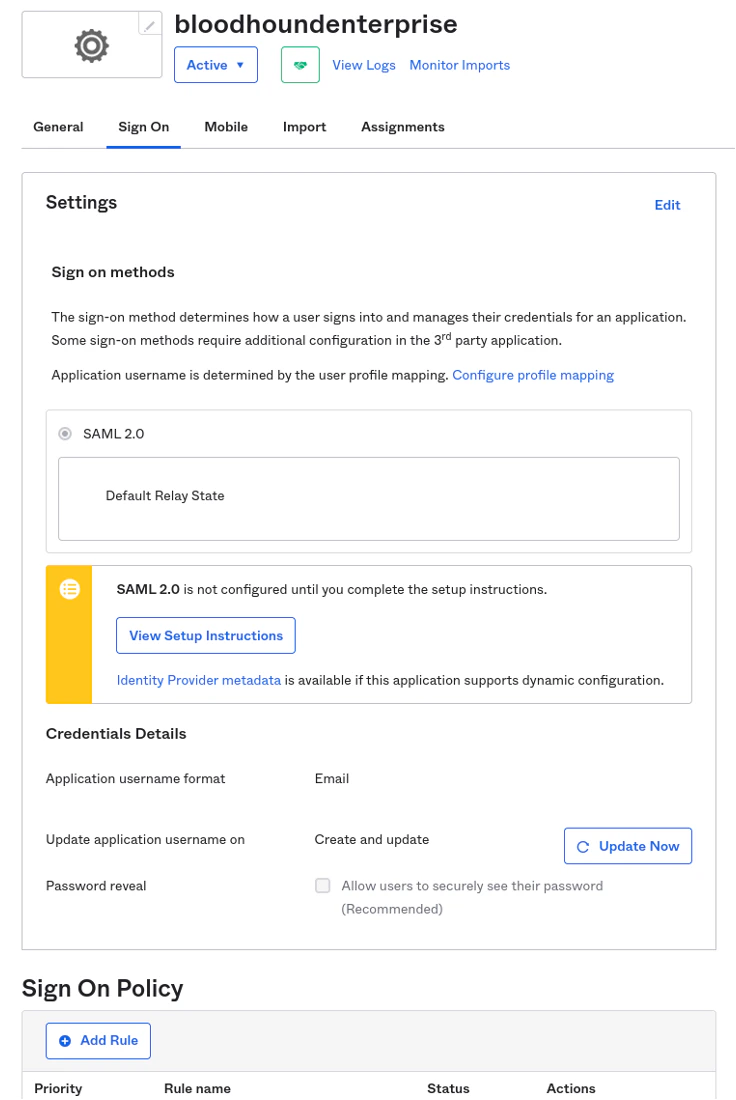The width and height of the screenshot is (736, 1100).
Task: Go to the Import tab
Action: [x=304, y=127]
